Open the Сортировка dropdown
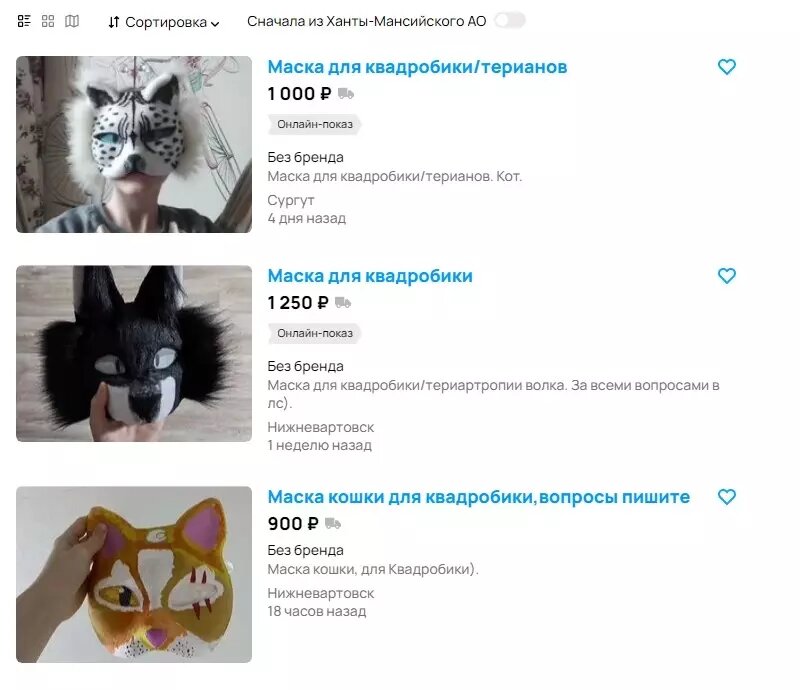Image resolution: width=800 pixels, height=690 pixels. point(164,22)
